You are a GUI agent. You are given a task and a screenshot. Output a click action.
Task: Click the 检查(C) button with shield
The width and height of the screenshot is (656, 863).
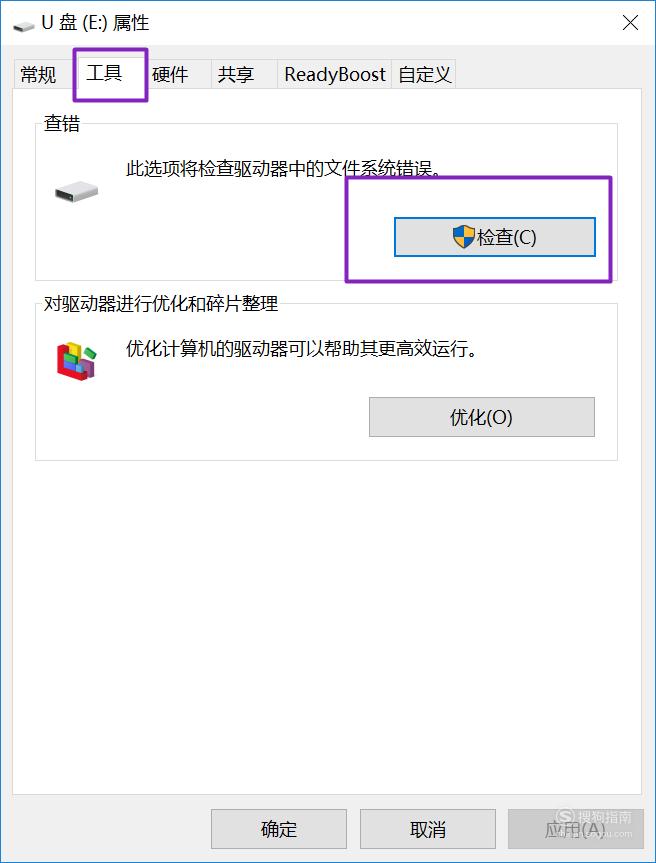point(495,237)
